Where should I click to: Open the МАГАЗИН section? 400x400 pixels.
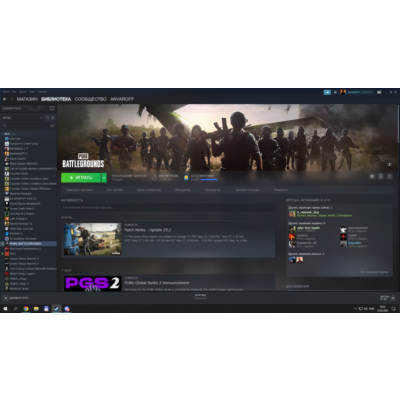point(27,99)
